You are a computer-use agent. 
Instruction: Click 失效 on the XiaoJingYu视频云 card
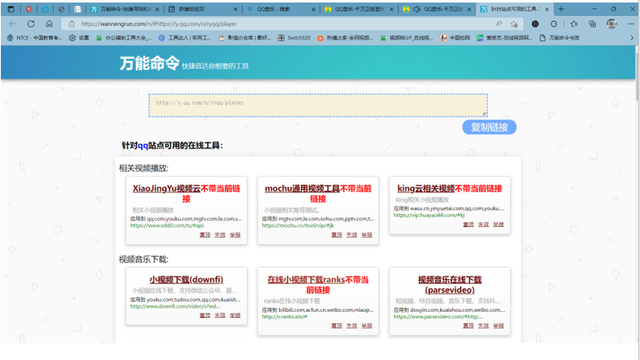pos(220,235)
